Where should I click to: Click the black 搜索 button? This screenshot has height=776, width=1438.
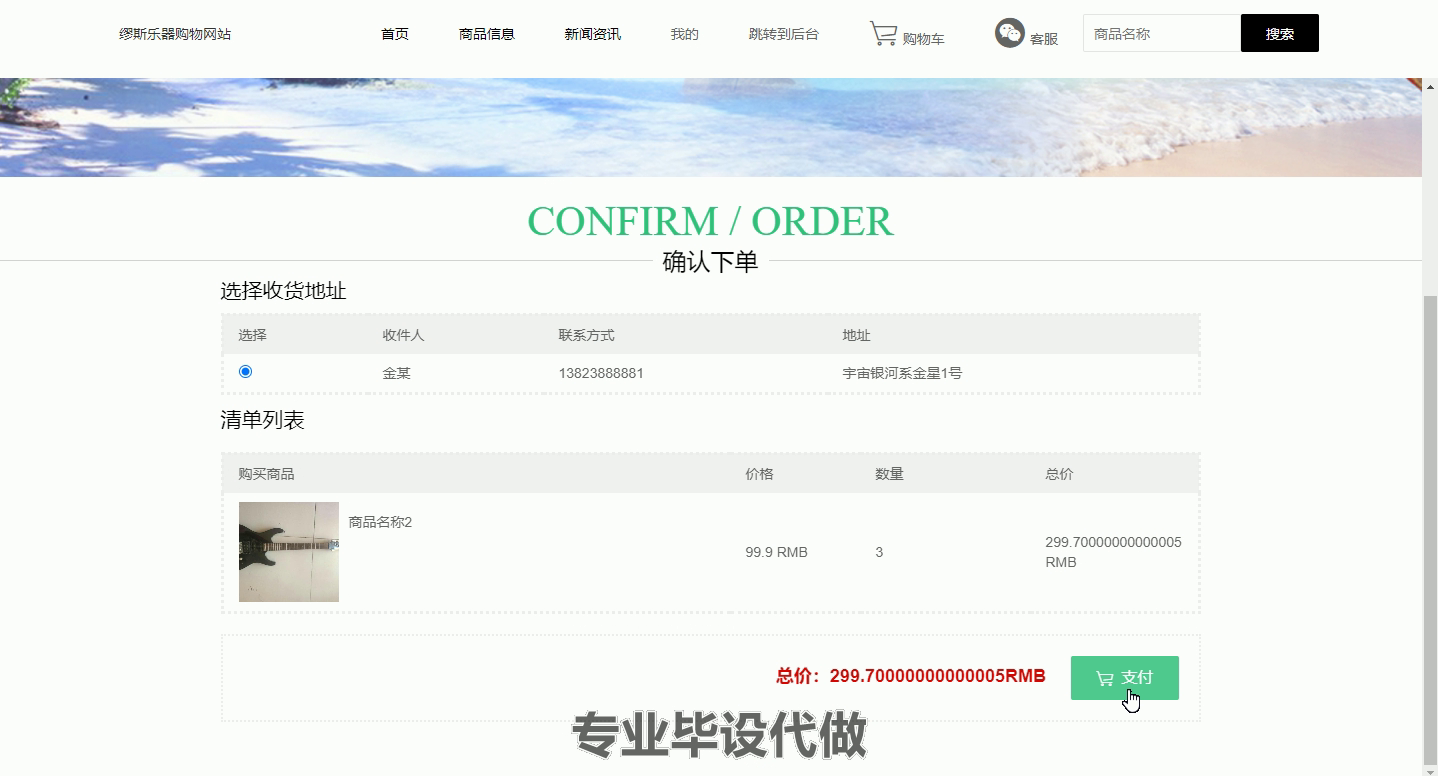point(1280,33)
